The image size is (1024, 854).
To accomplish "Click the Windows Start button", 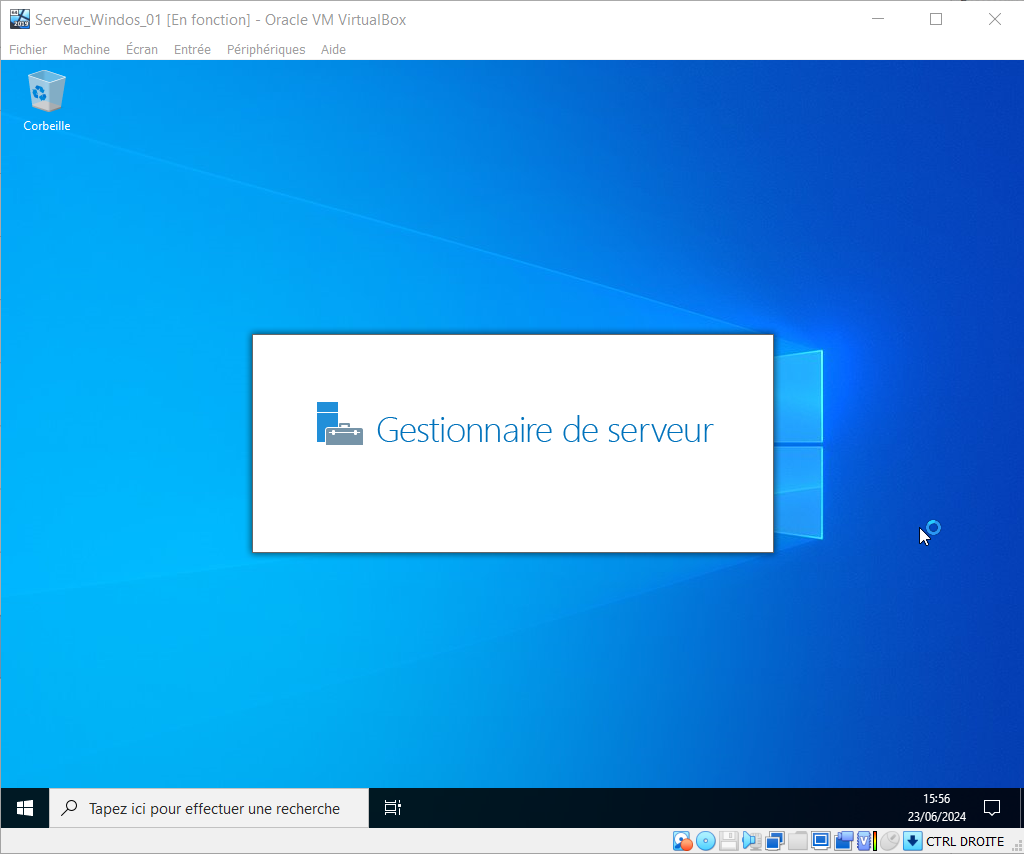I will tap(25, 808).
